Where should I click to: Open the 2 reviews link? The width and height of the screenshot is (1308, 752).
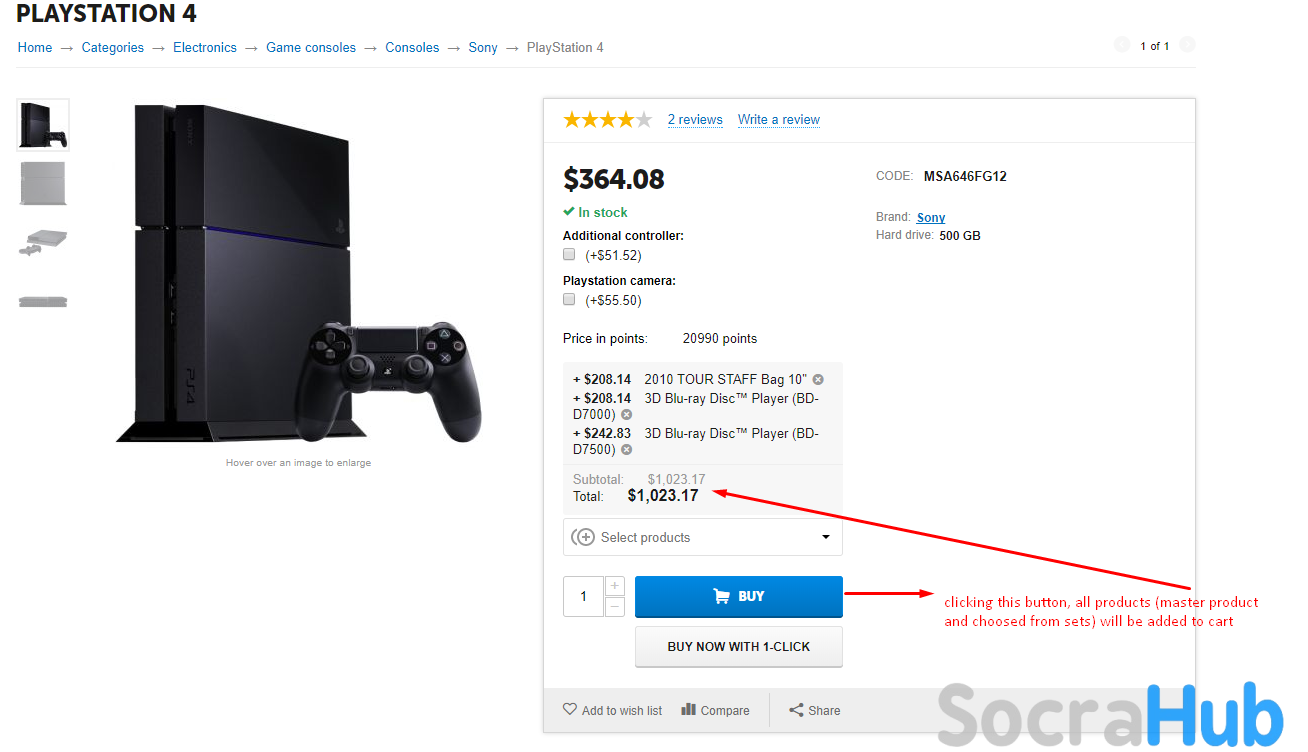tap(695, 120)
